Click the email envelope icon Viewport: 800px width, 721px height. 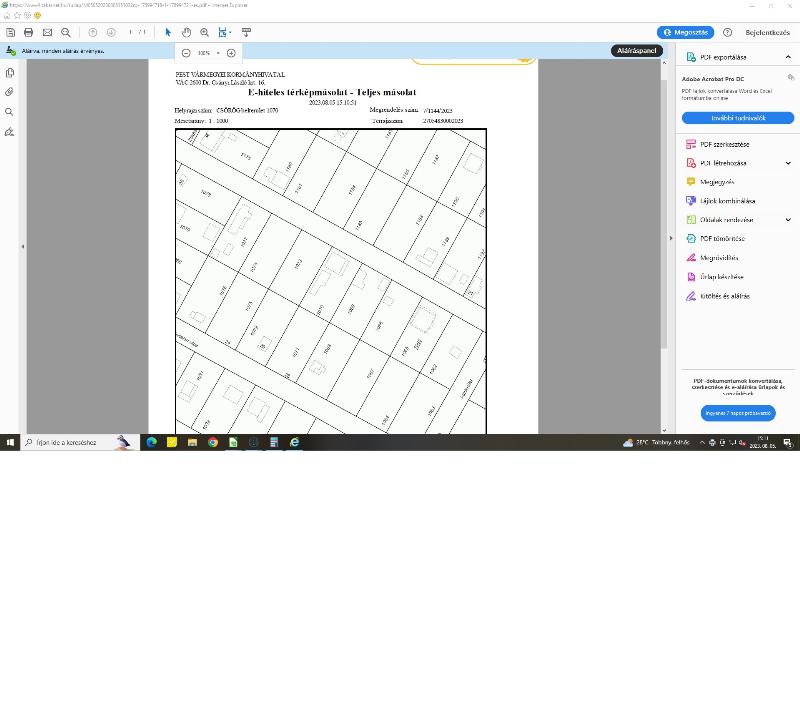[x=47, y=32]
